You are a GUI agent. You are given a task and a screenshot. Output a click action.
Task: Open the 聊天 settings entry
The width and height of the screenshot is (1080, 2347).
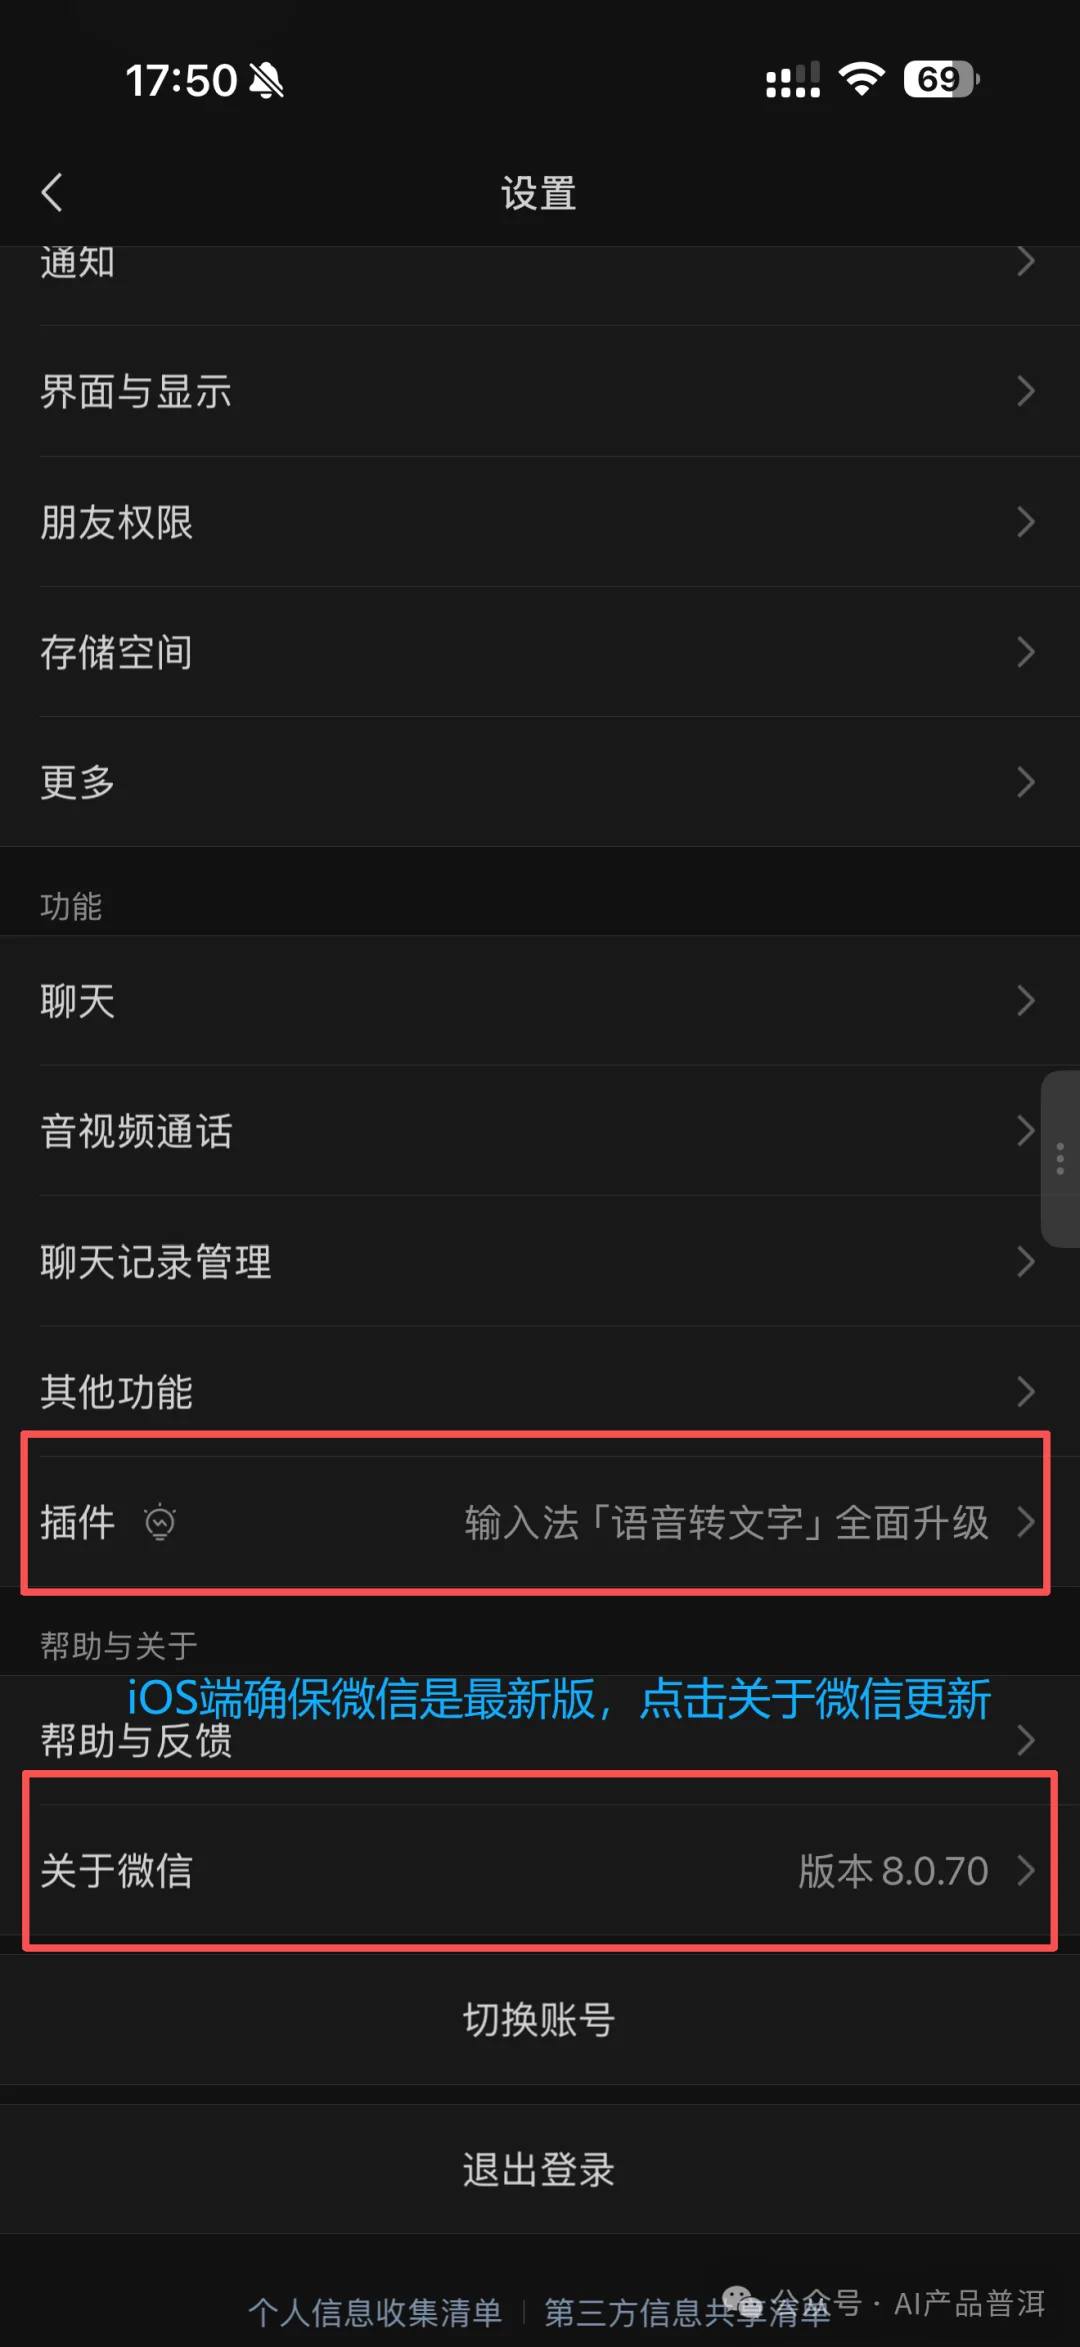coord(540,1001)
